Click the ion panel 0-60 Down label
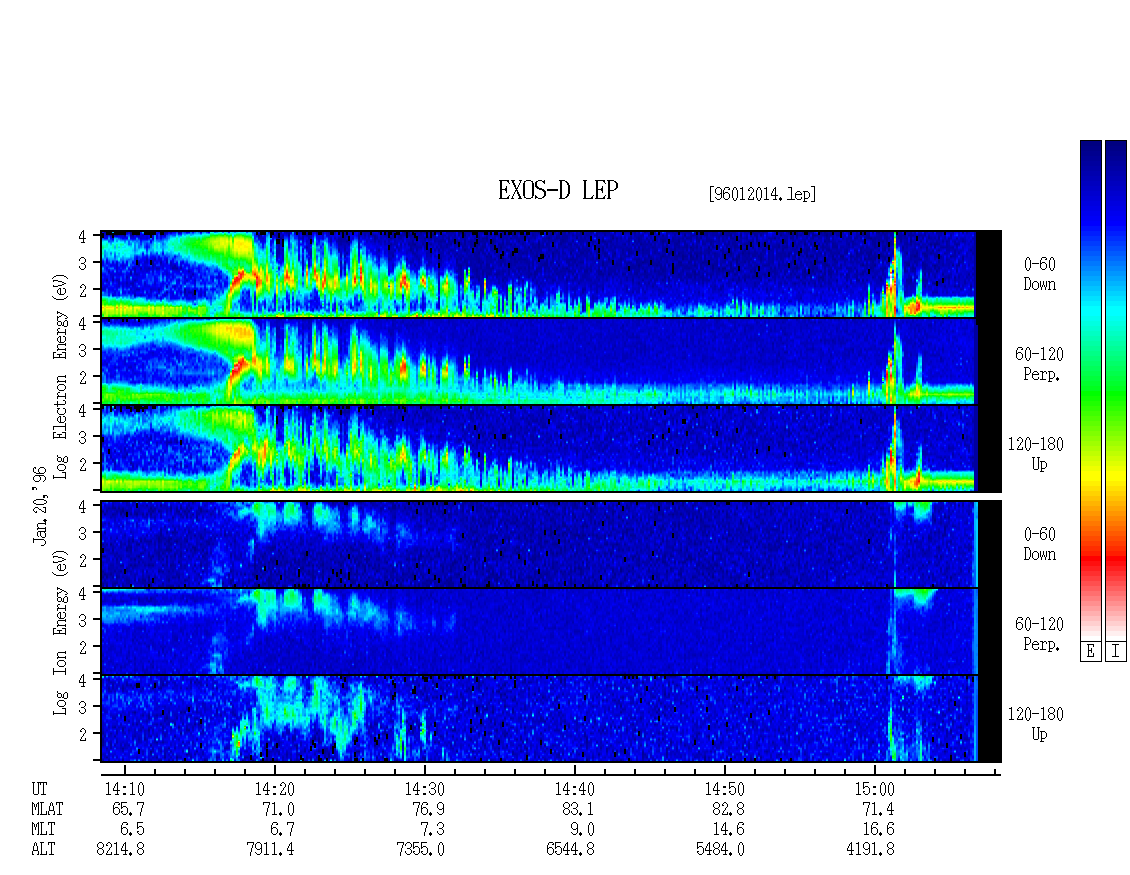 1039,544
